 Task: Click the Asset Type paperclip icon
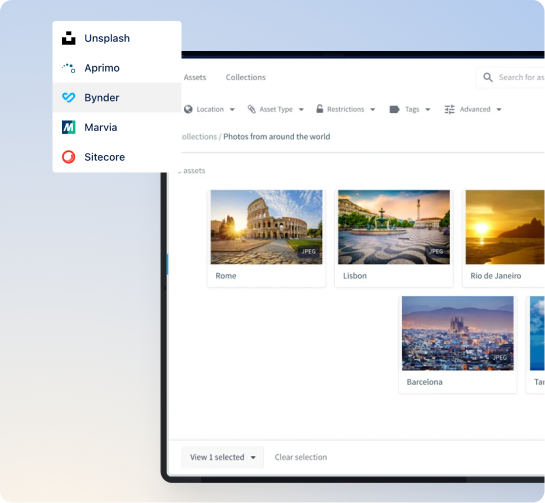tap(252, 109)
